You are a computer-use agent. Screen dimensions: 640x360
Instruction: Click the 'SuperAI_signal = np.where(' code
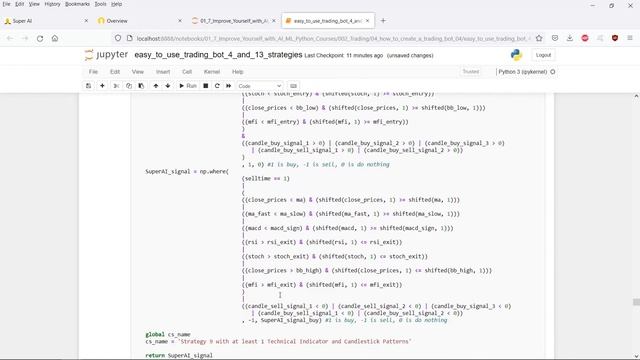[187, 171]
